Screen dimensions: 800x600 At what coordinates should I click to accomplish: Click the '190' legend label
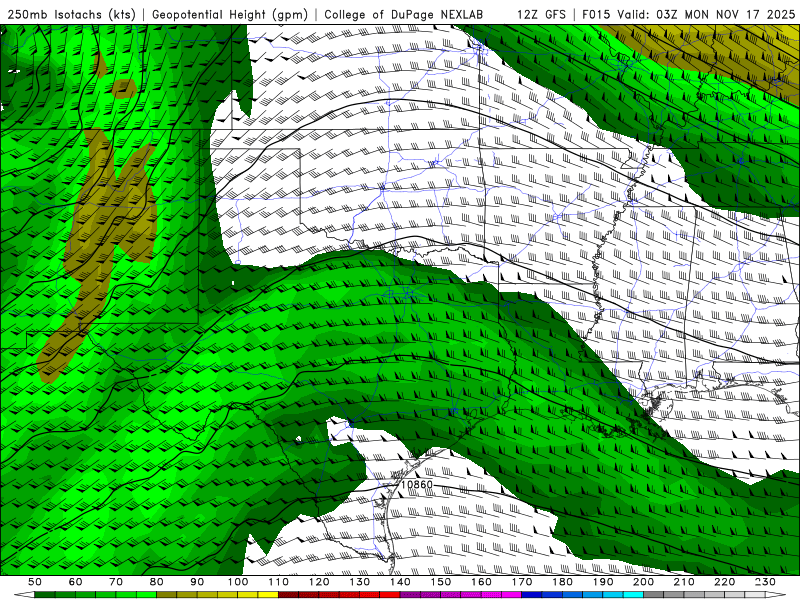coord(603,582)
